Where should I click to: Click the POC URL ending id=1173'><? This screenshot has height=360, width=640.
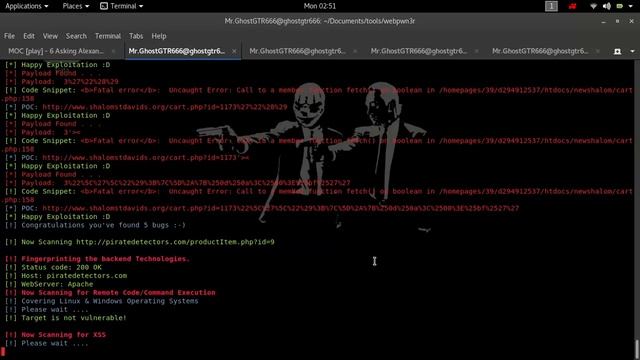pyautogui.click(x=145, y=158)
